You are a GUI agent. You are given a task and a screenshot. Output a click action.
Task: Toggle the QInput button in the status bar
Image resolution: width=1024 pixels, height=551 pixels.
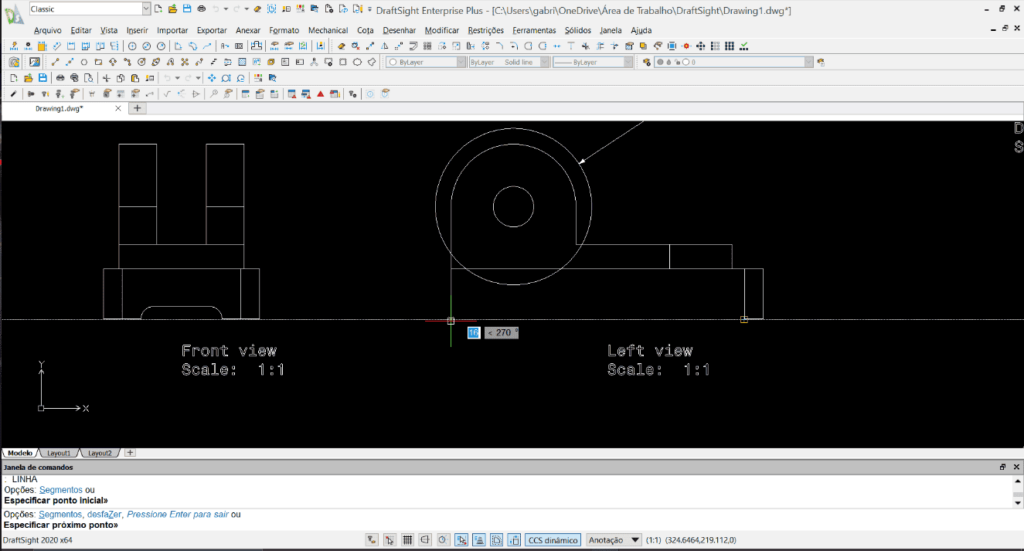coord(514,540)
